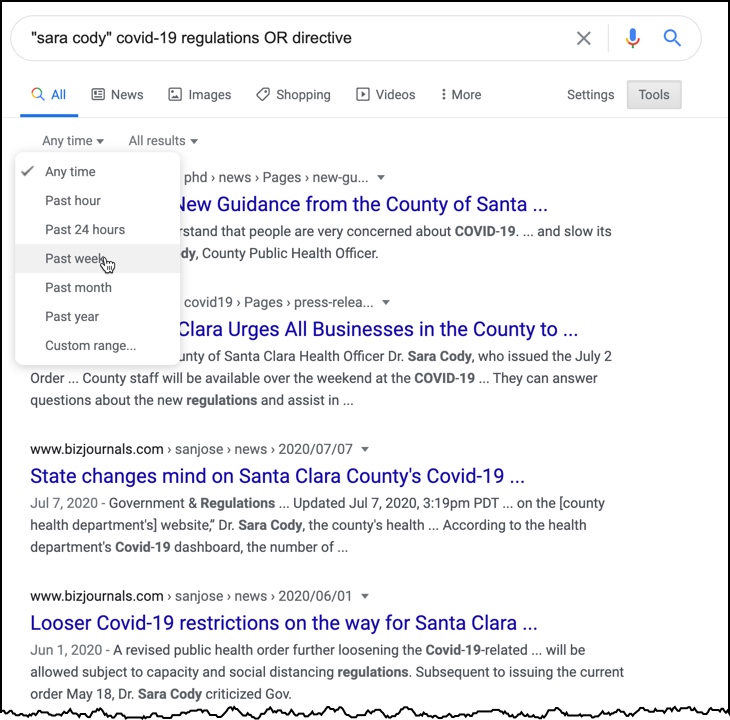Open the Clara Urges All Businesses result

(x=379, y=330)
